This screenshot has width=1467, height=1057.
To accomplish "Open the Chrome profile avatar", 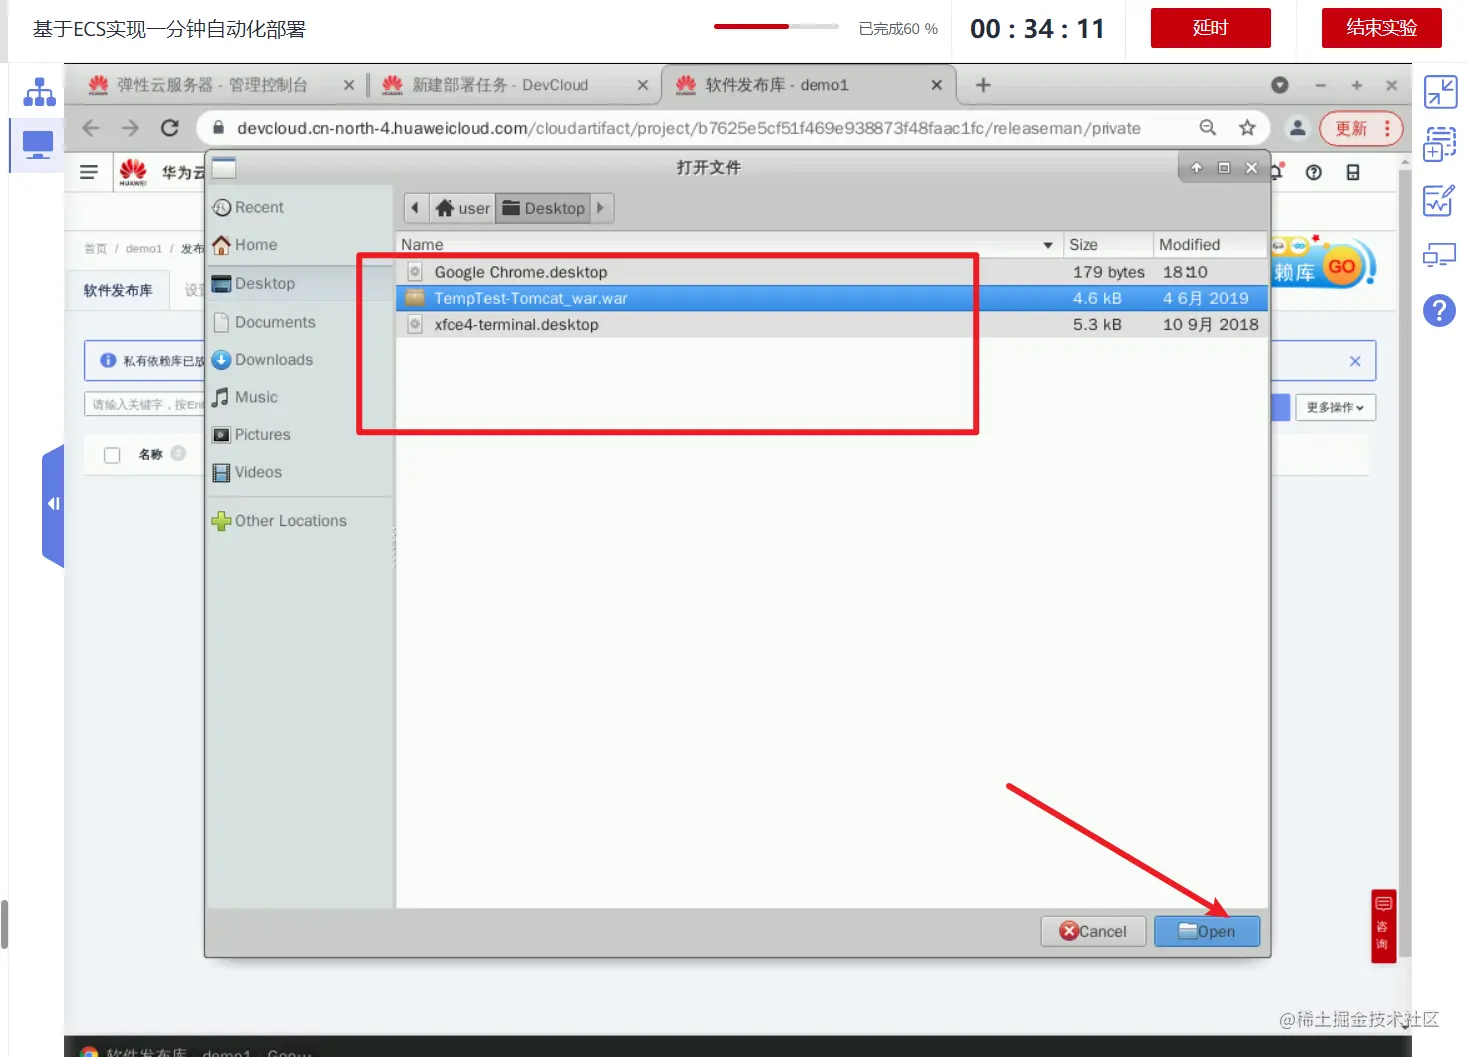I will click(x=1297, y=128).
